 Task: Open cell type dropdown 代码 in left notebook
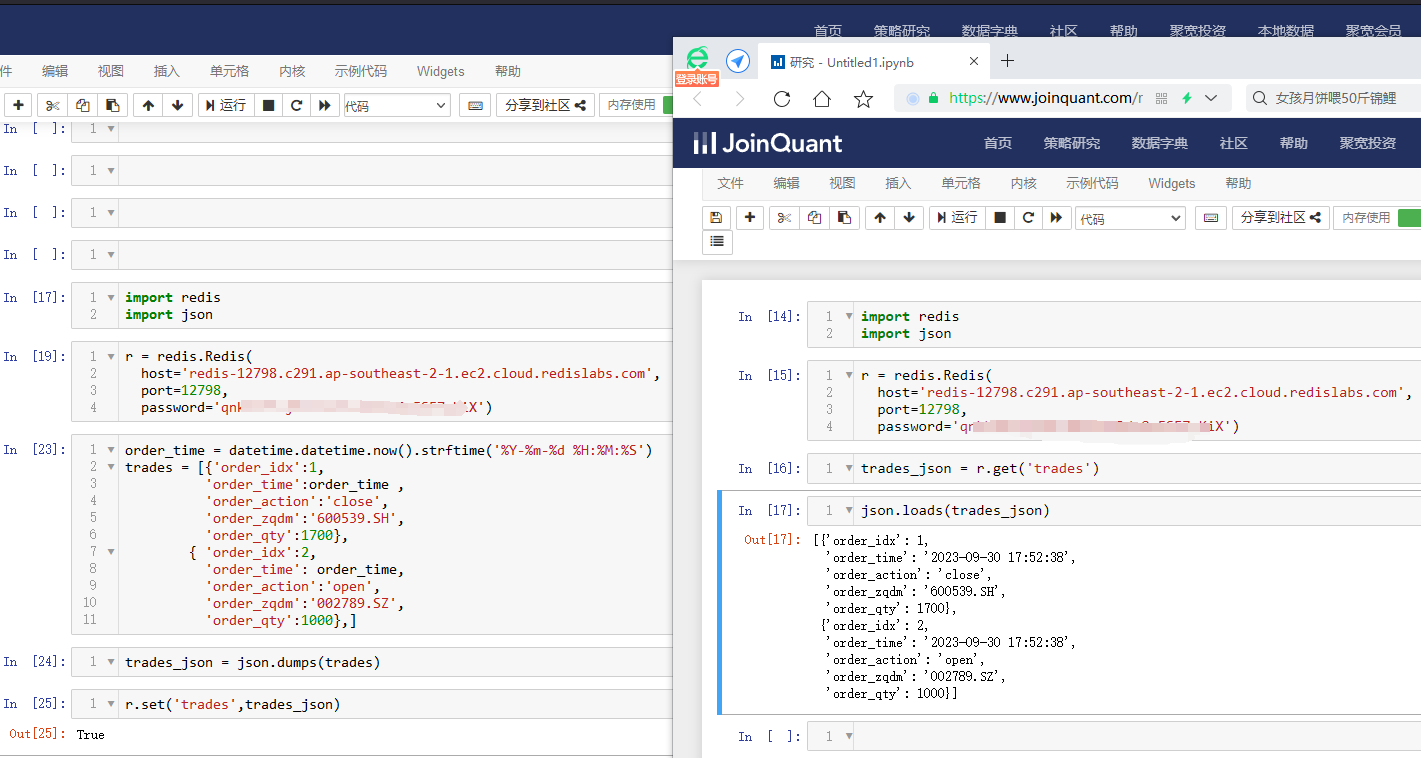click(x=397, y=105)
